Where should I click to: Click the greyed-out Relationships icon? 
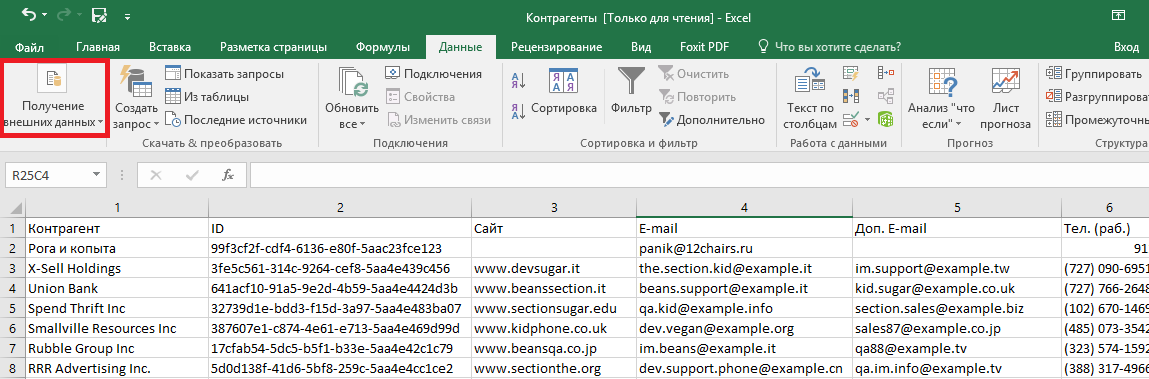click(x=886, y=96)
